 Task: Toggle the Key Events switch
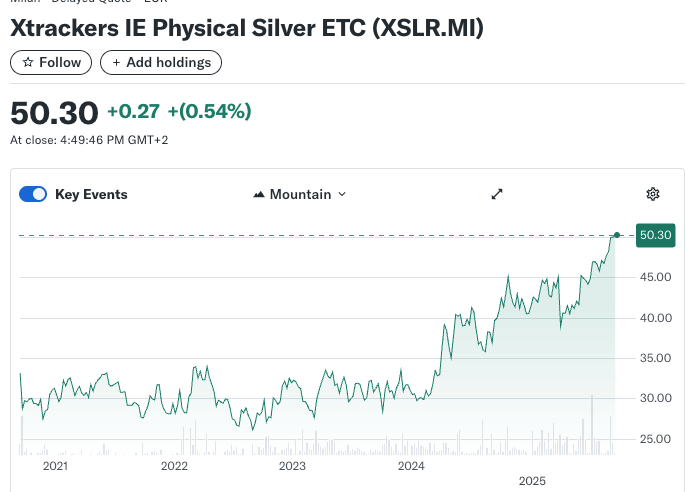[x=33, y=194]
